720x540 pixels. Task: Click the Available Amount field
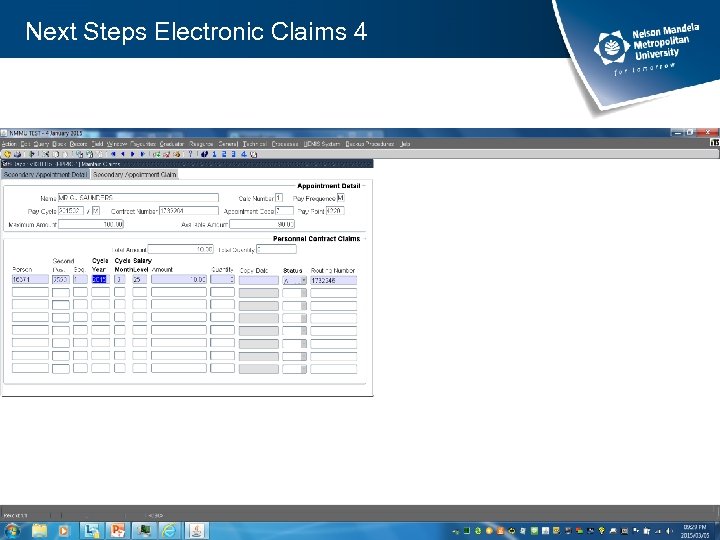click(x=262, y=224)
